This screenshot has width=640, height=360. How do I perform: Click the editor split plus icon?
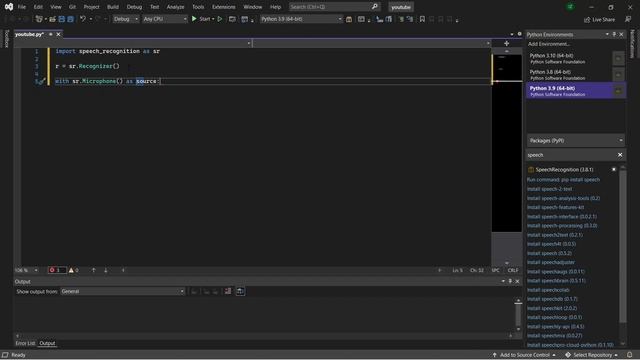click(x=507, y=43)
